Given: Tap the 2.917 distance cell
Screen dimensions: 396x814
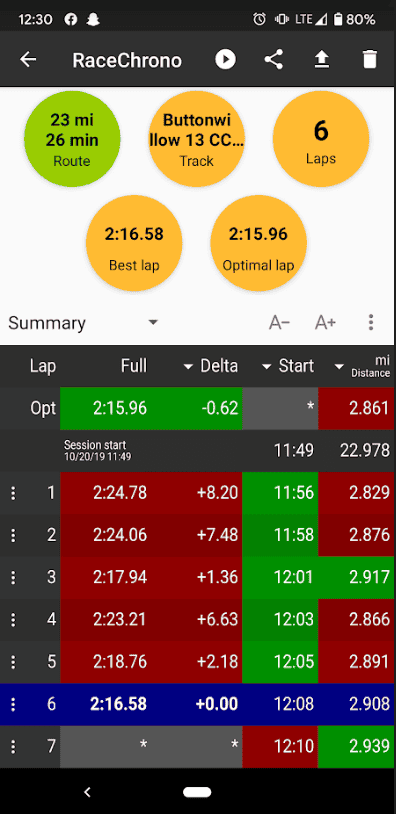Looking at the screenshot, I should (x=357, y=577).
